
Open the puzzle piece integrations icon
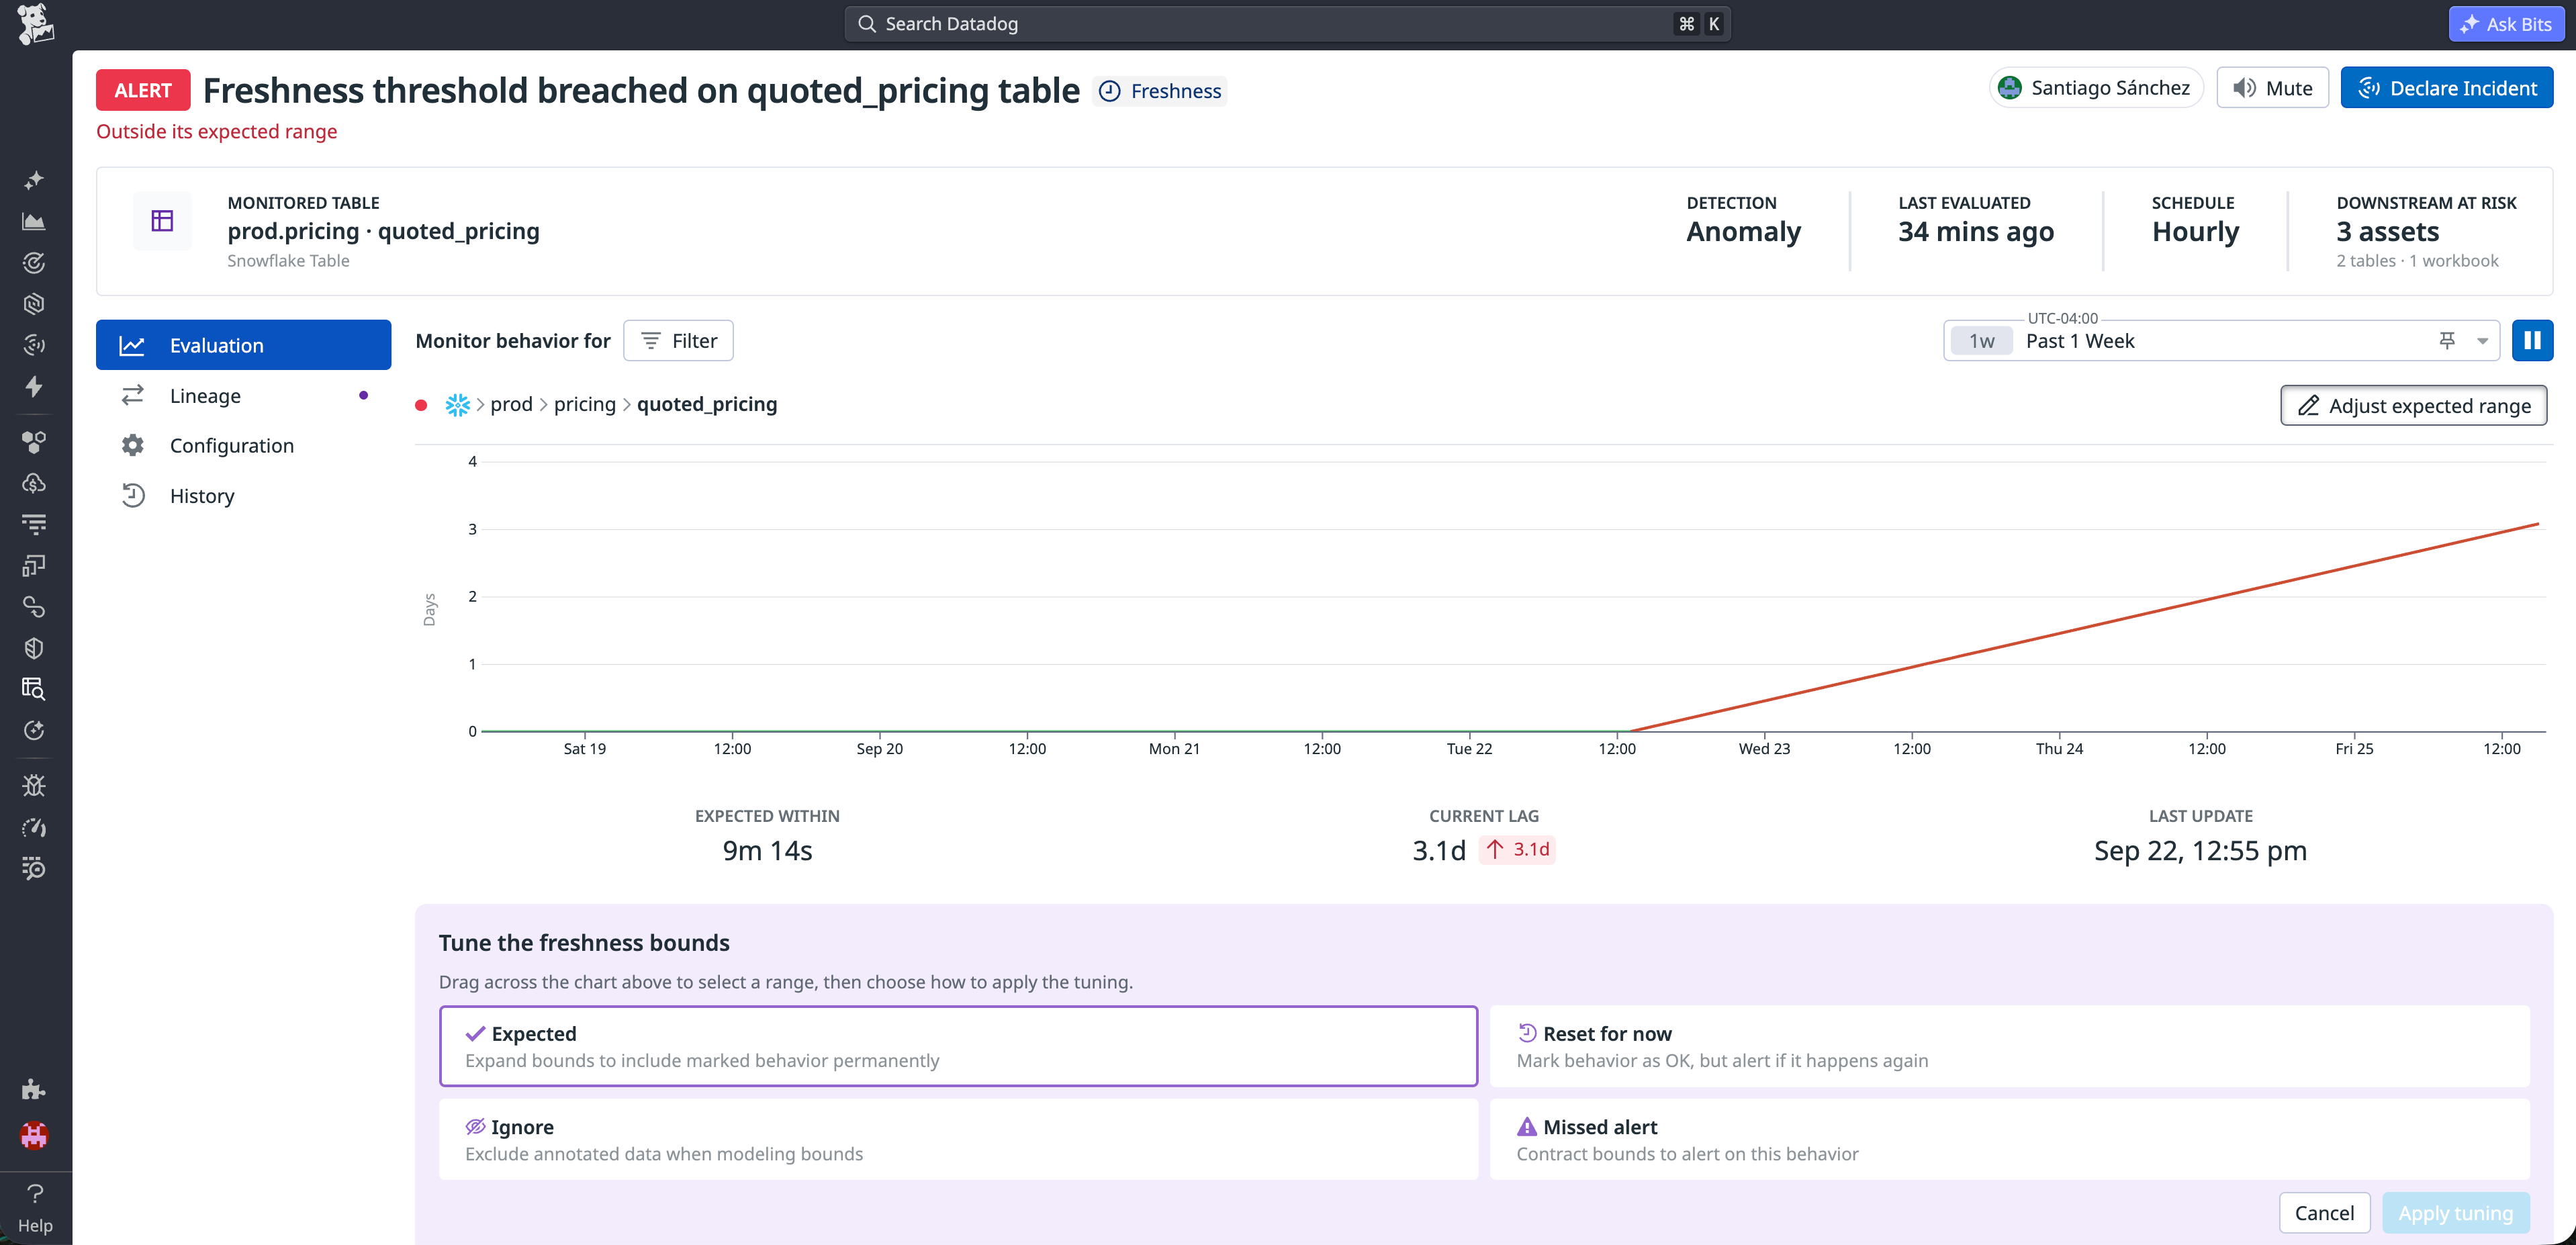(x=34, y=1089)
